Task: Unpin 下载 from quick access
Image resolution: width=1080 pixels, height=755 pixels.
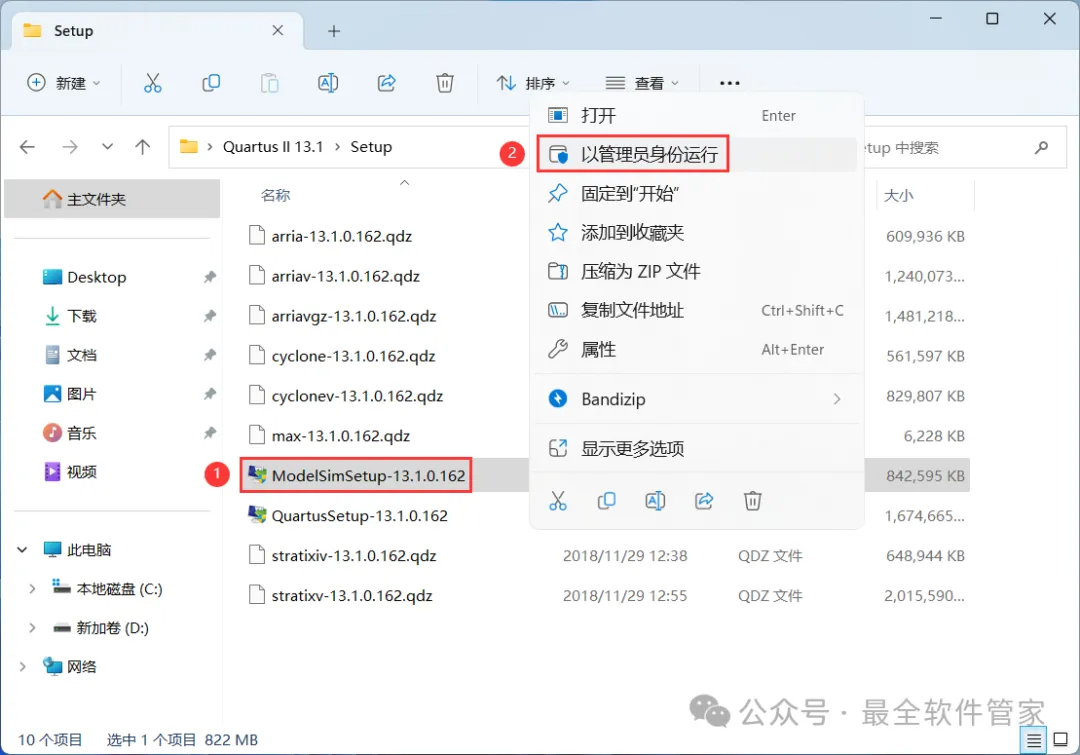Action: pyautogui.click(x=209, y=316)
